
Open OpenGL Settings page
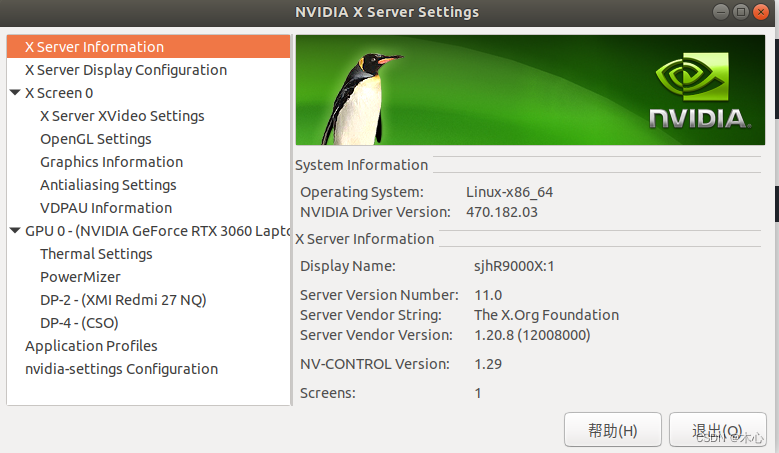pos(96,139)
